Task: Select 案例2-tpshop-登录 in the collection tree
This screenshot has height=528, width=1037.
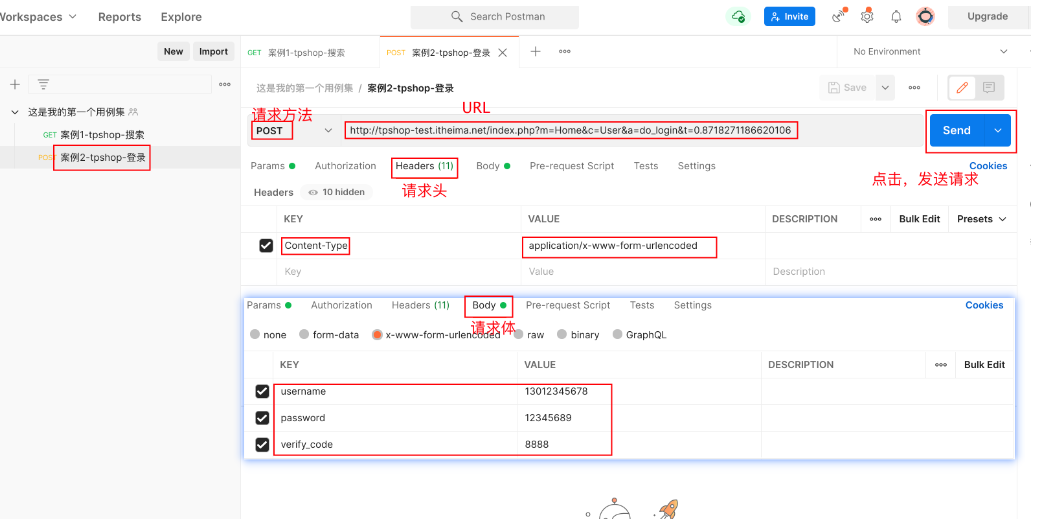Action: (103, 157)
